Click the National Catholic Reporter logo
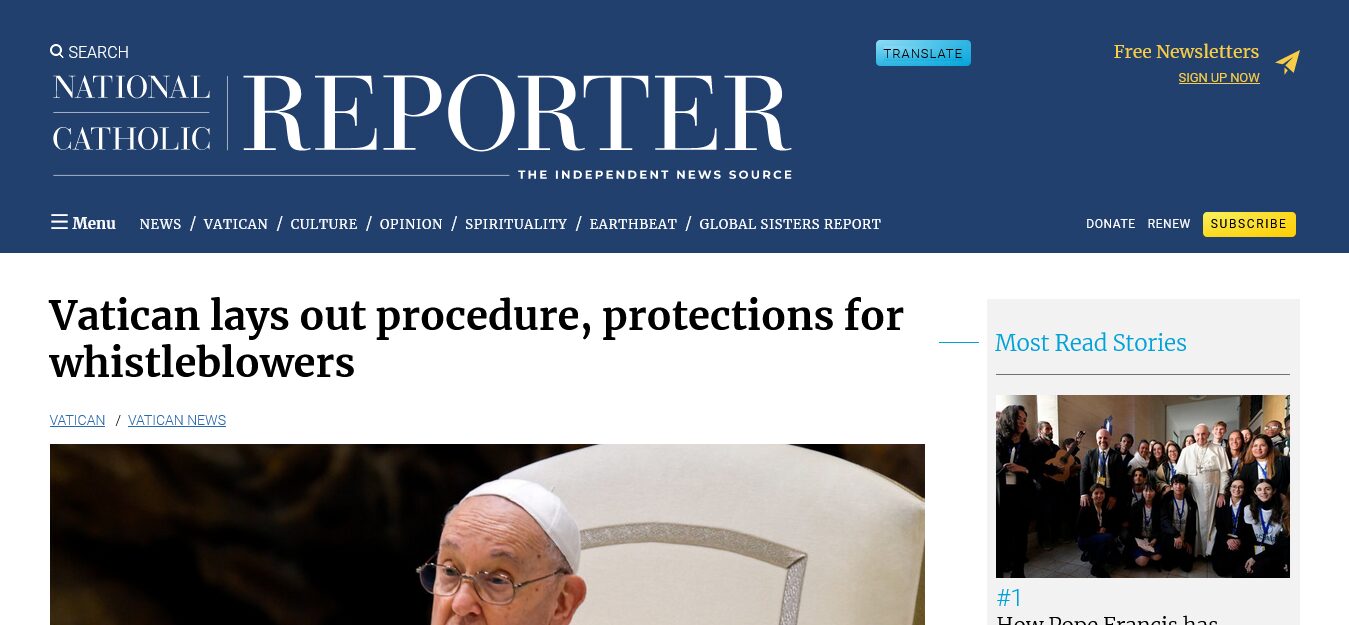The height and width of the screenshot is (625, 1349). point(422,126)
